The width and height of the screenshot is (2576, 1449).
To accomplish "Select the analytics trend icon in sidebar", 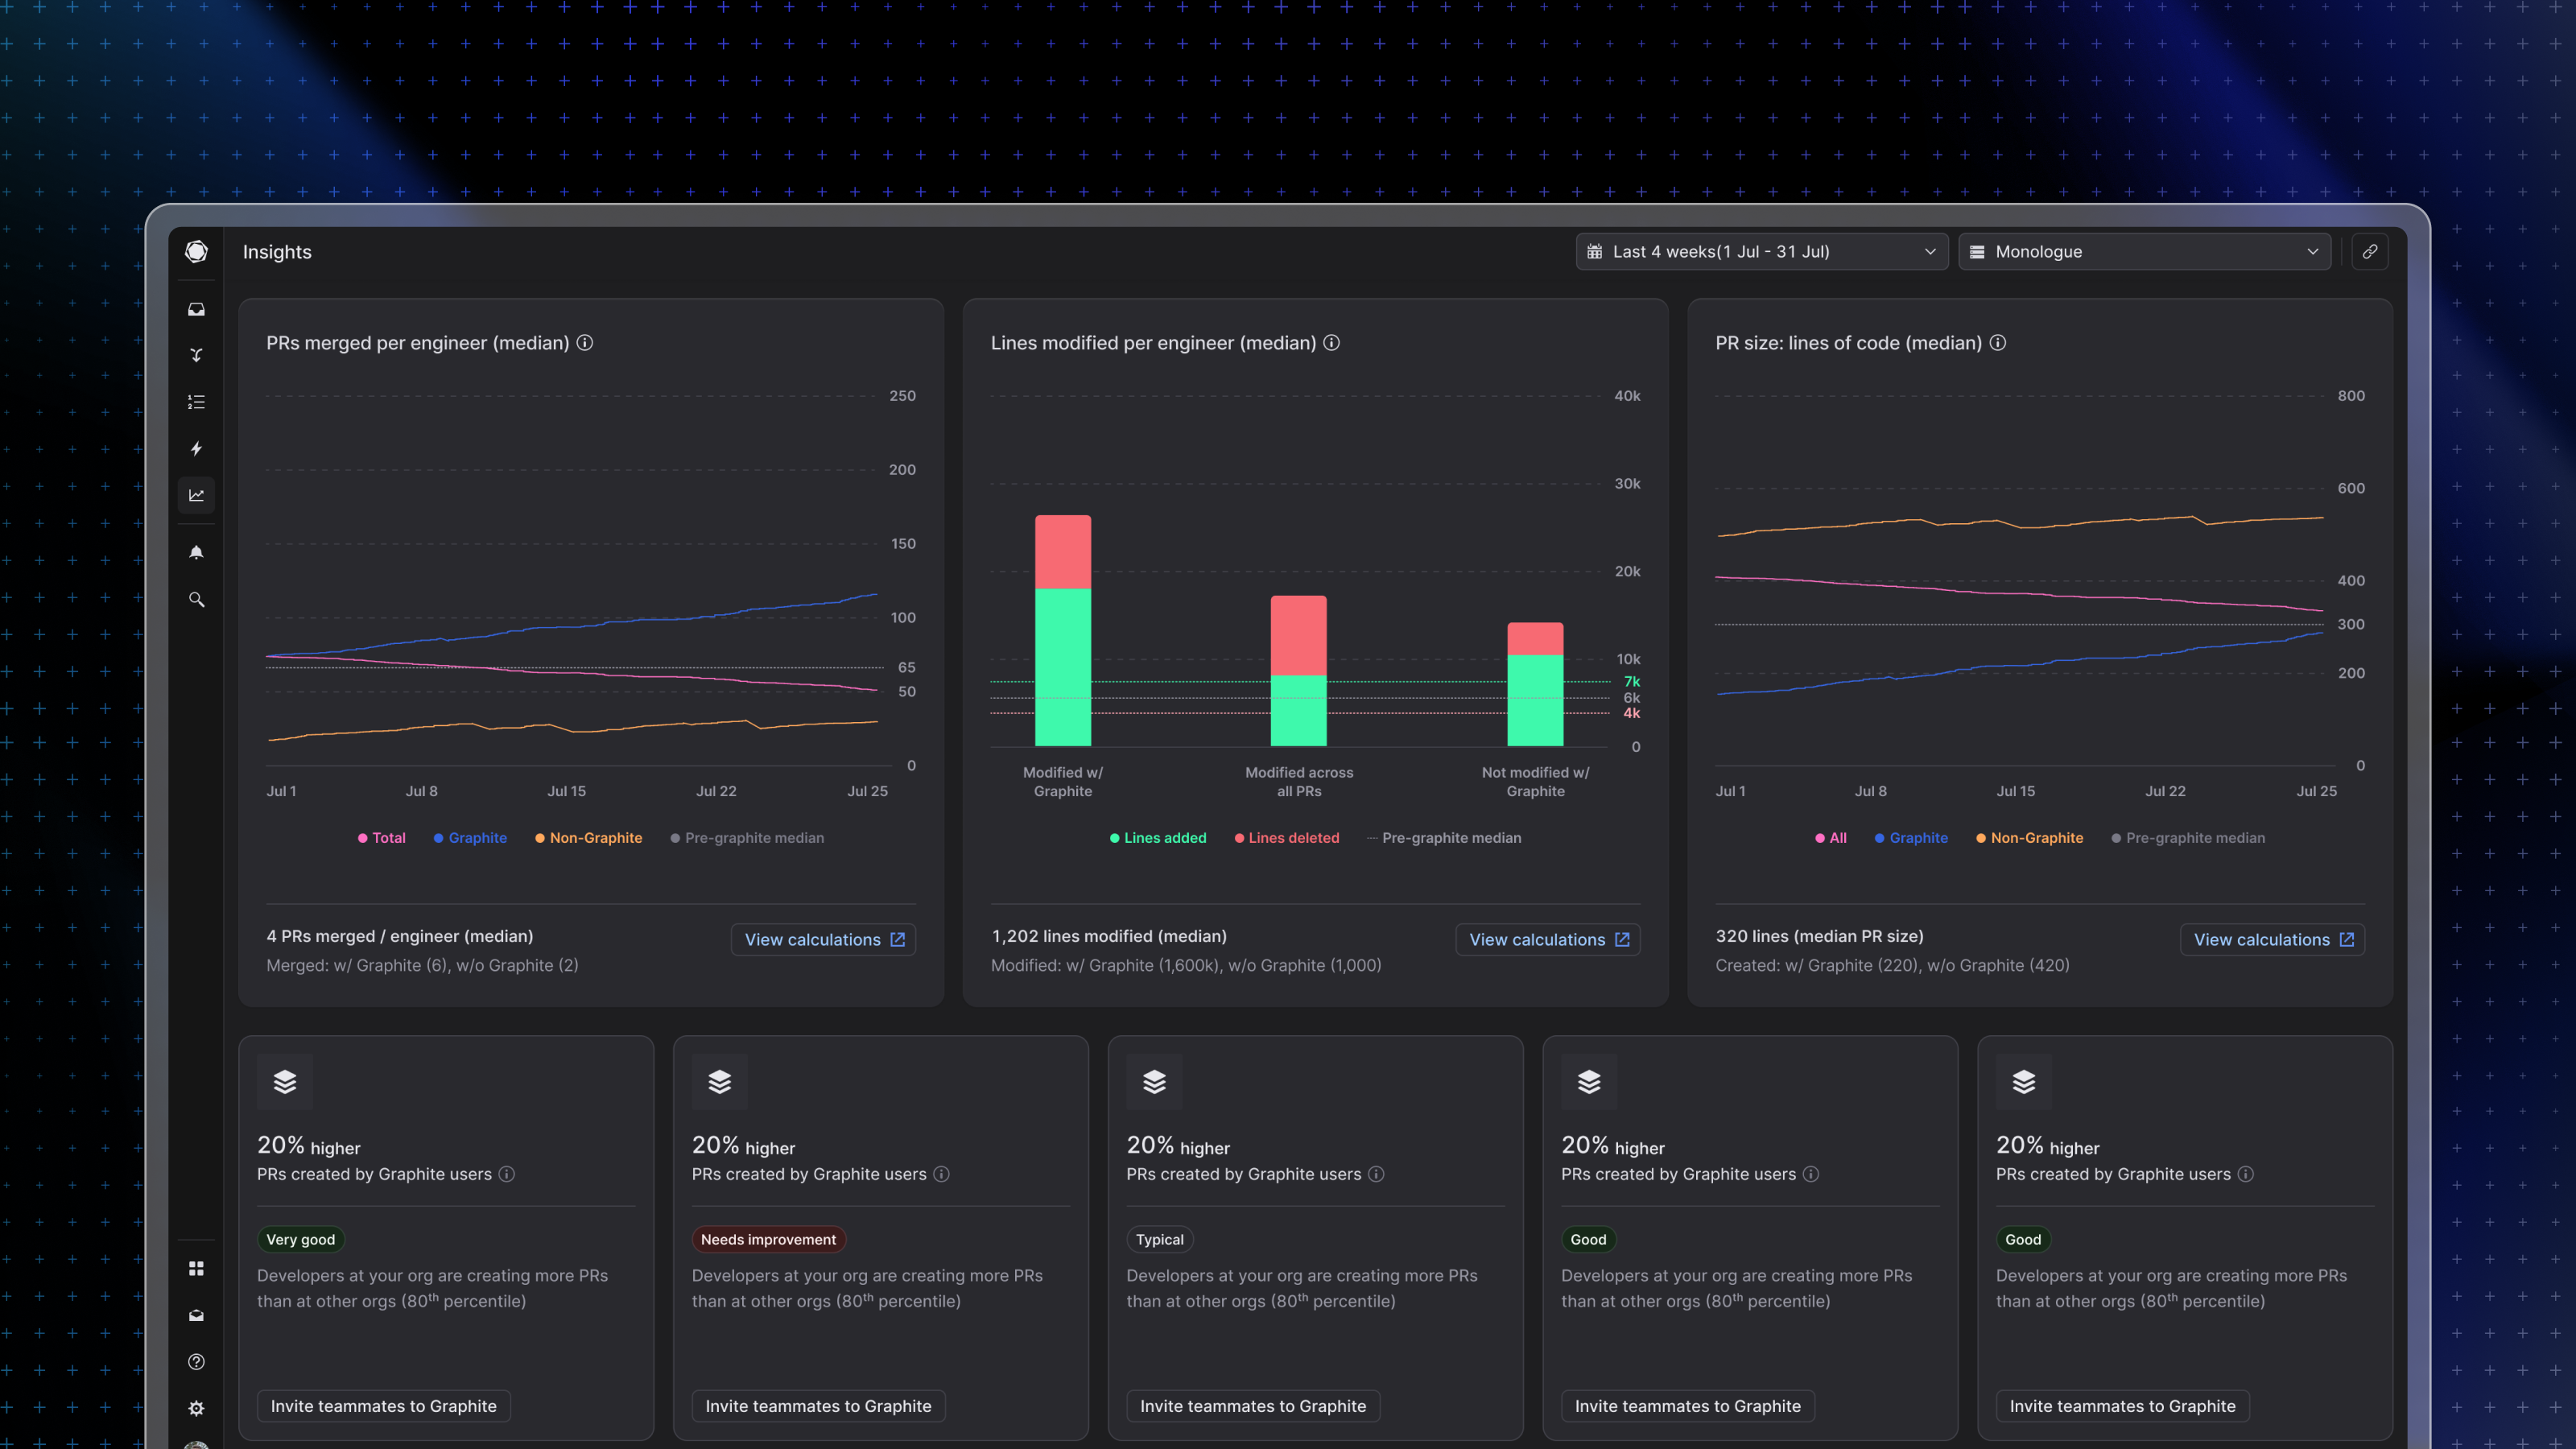I will 196,495.
